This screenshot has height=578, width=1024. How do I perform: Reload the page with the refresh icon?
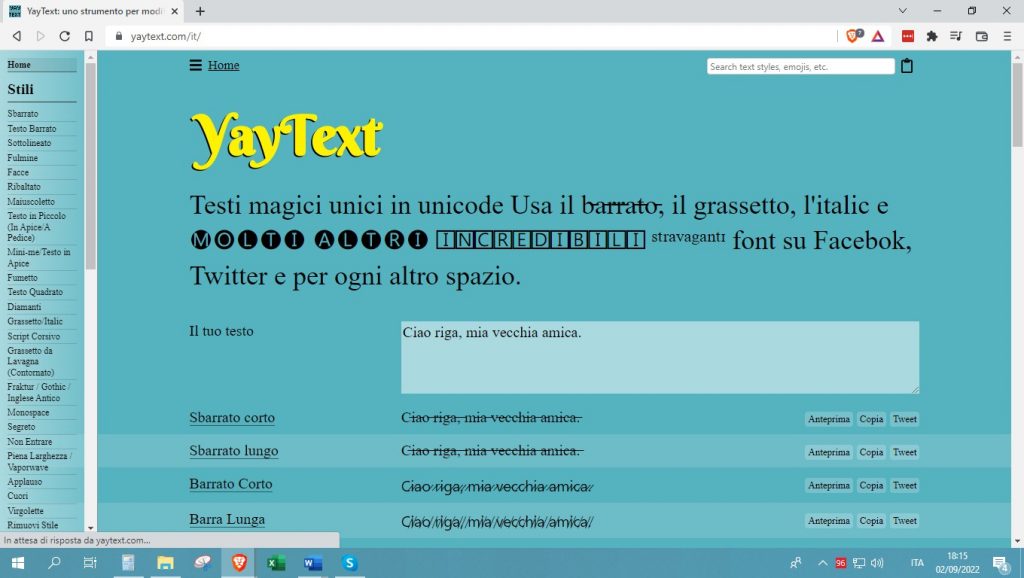[x=64, y=35]
